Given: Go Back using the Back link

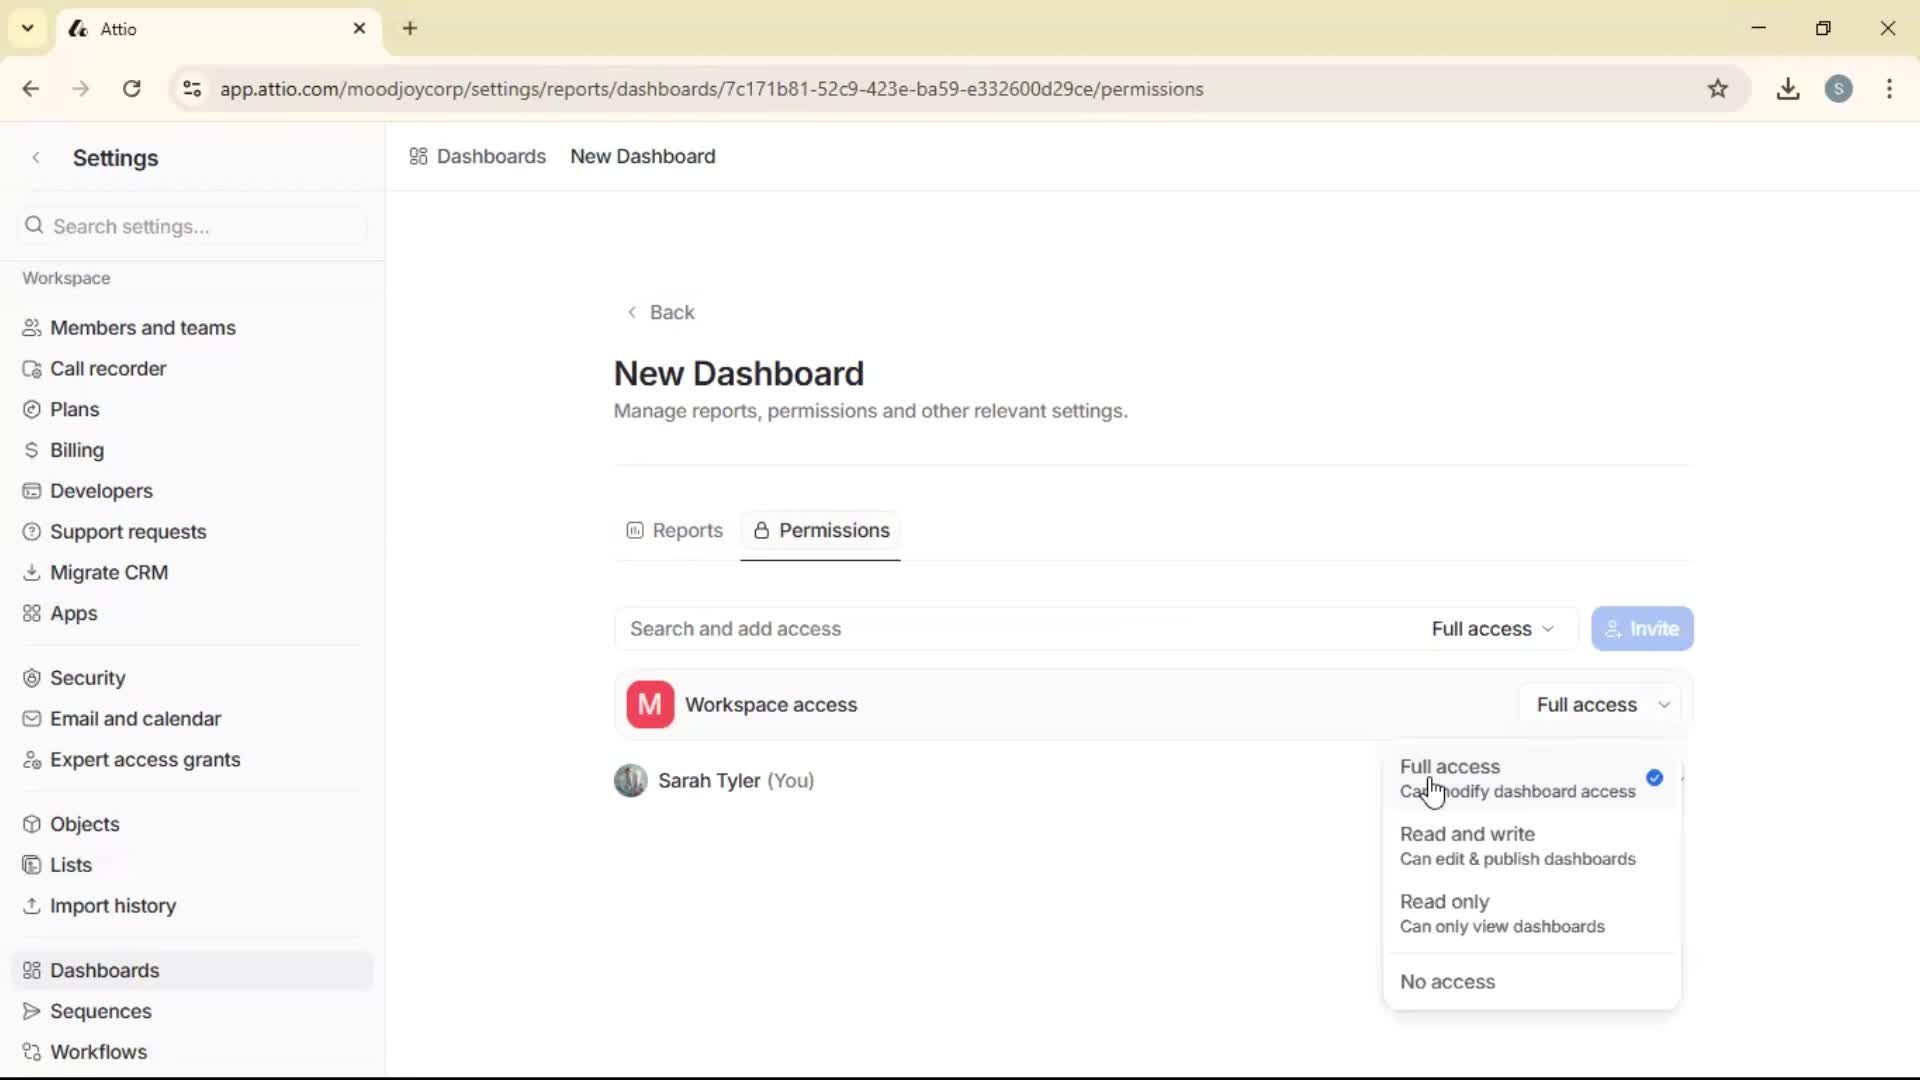Looking at the screenshot, I should pos(660,312).
